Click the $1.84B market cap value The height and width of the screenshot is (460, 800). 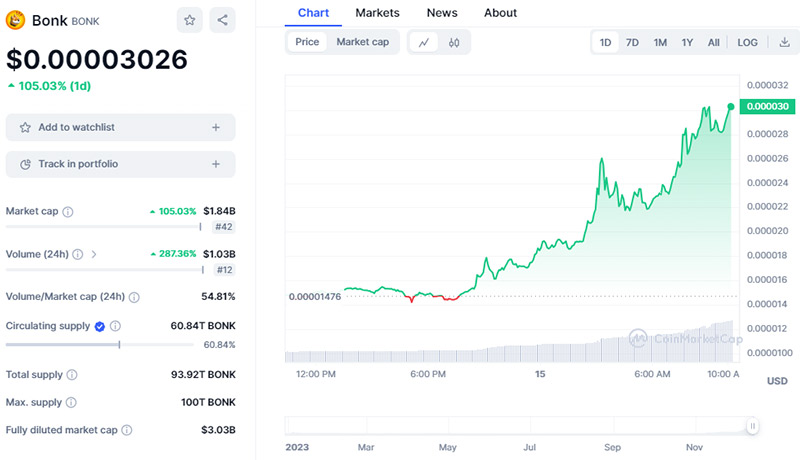[219, 211]
